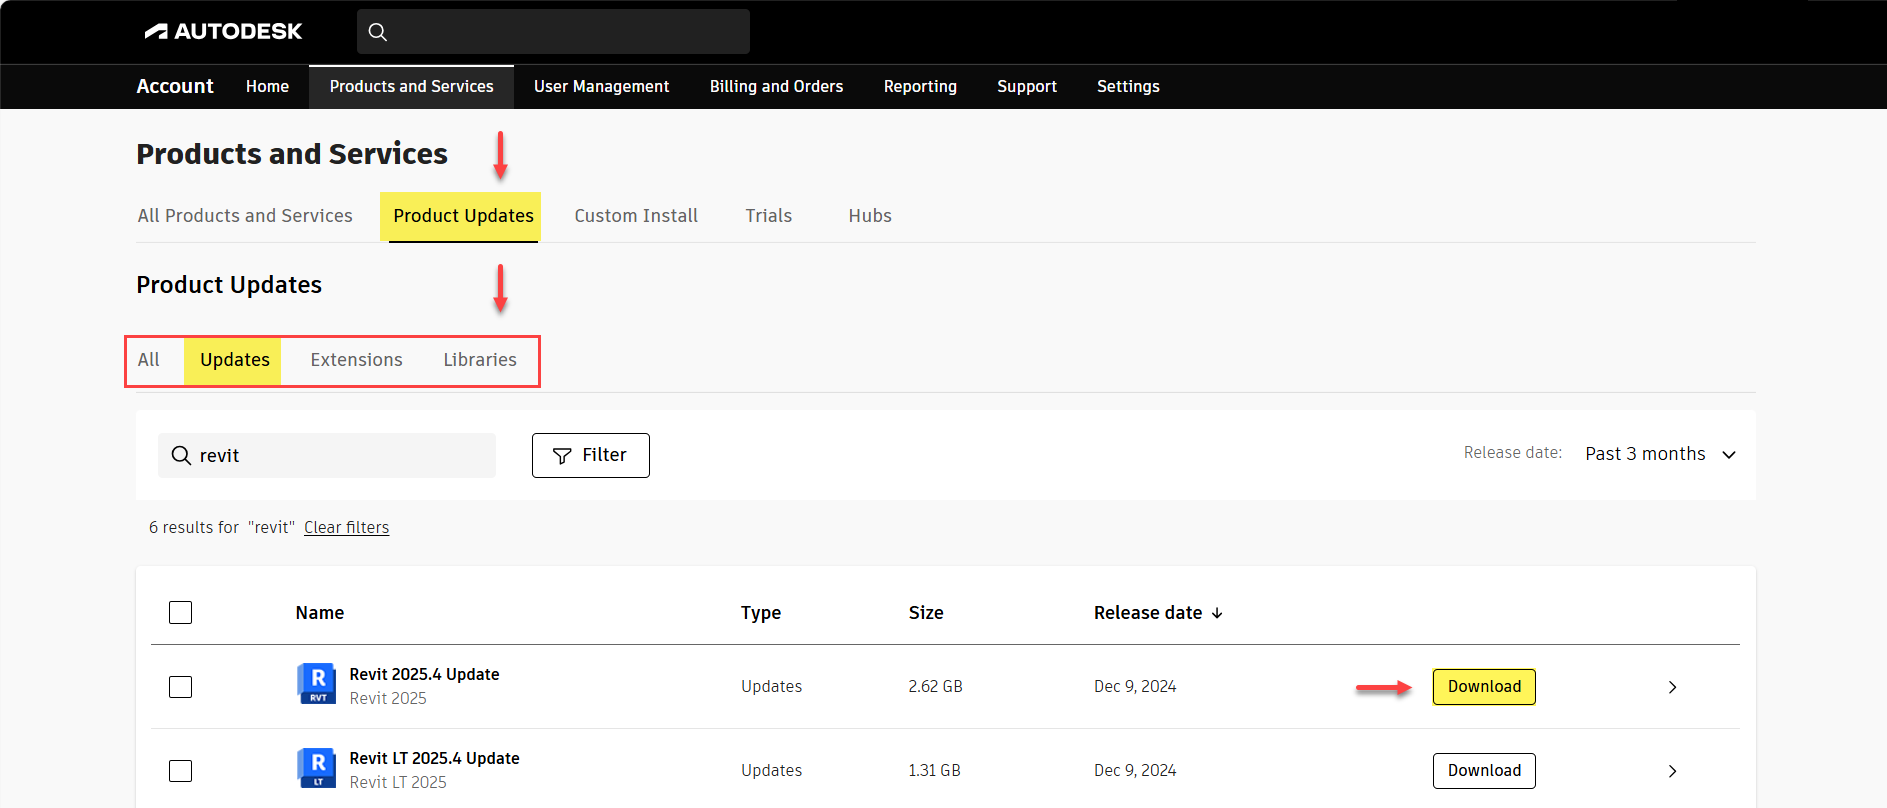Click the Type column header
The width and height of the screenshot is (1887, 808).
tap(761, 613)
